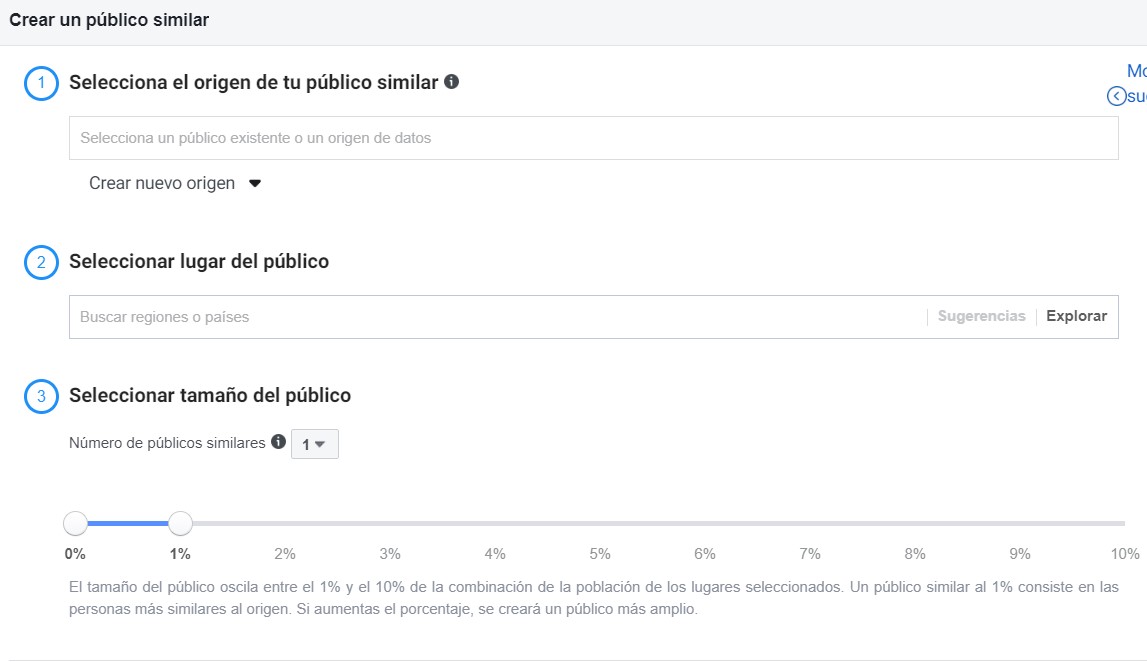Viewport: 1147px width, 662px height.
Task: Click the source audience input field
Action: [593, 138]
